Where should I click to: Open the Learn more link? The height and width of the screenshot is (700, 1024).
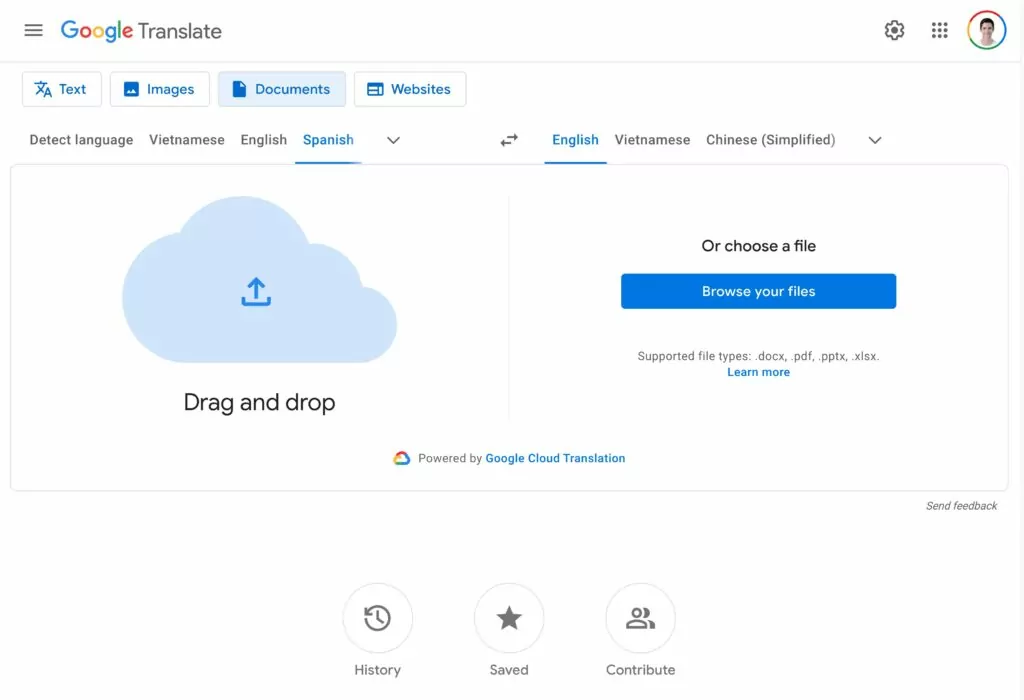pos(758,372)
